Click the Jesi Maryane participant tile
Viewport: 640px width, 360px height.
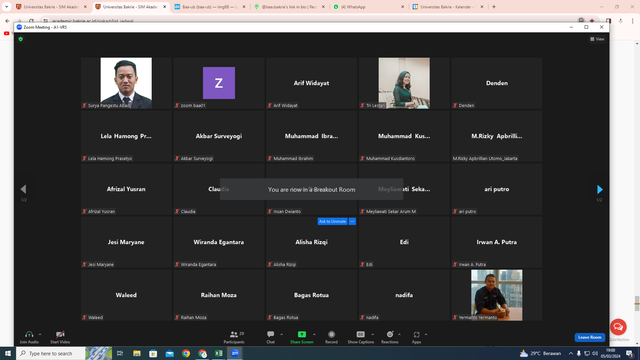(126, 242)
